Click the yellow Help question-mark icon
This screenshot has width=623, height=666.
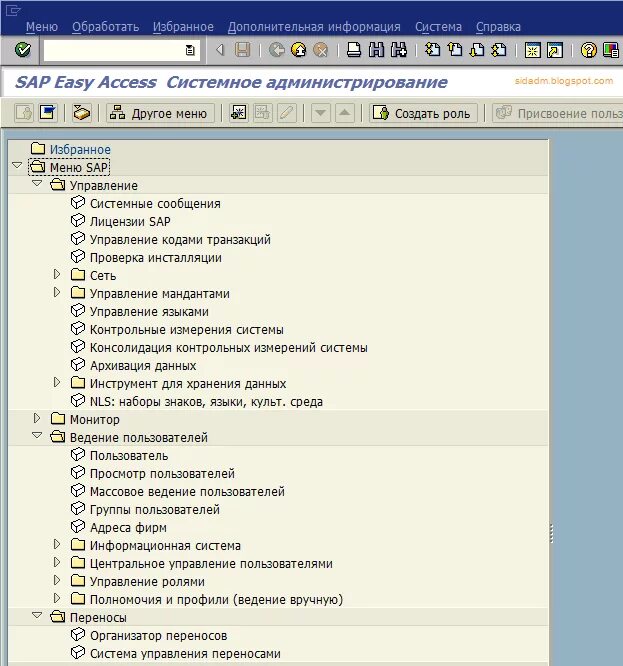[589, 50]
